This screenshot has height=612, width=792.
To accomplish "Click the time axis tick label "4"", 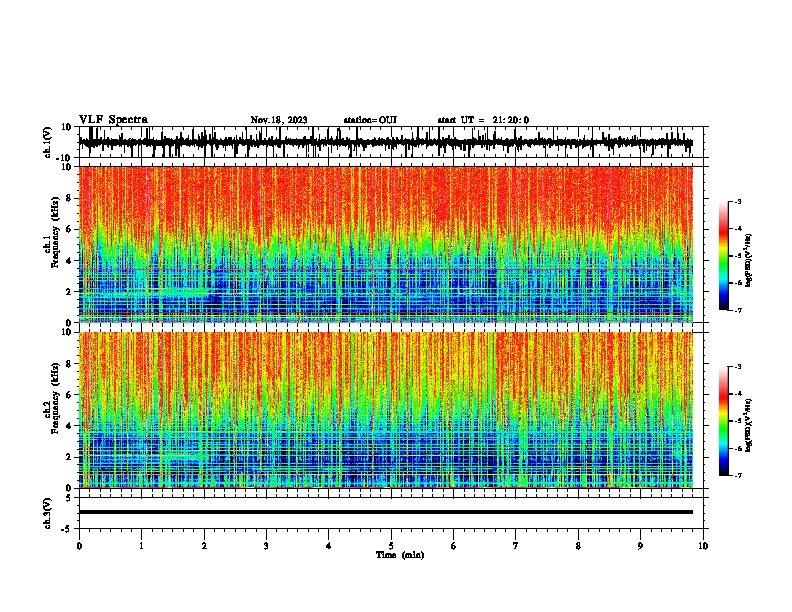I will pyautogui.click(x=329, y=546).
